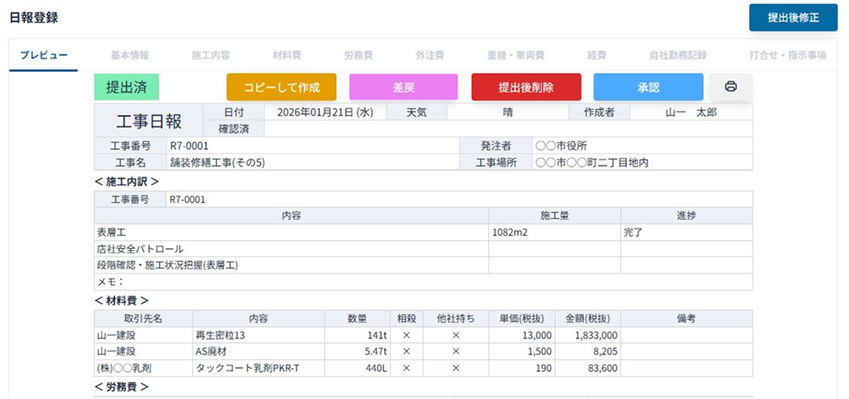The image size is (849, 399).
Task: Switch to the 施工内容 tab
Action: (211, 55)
